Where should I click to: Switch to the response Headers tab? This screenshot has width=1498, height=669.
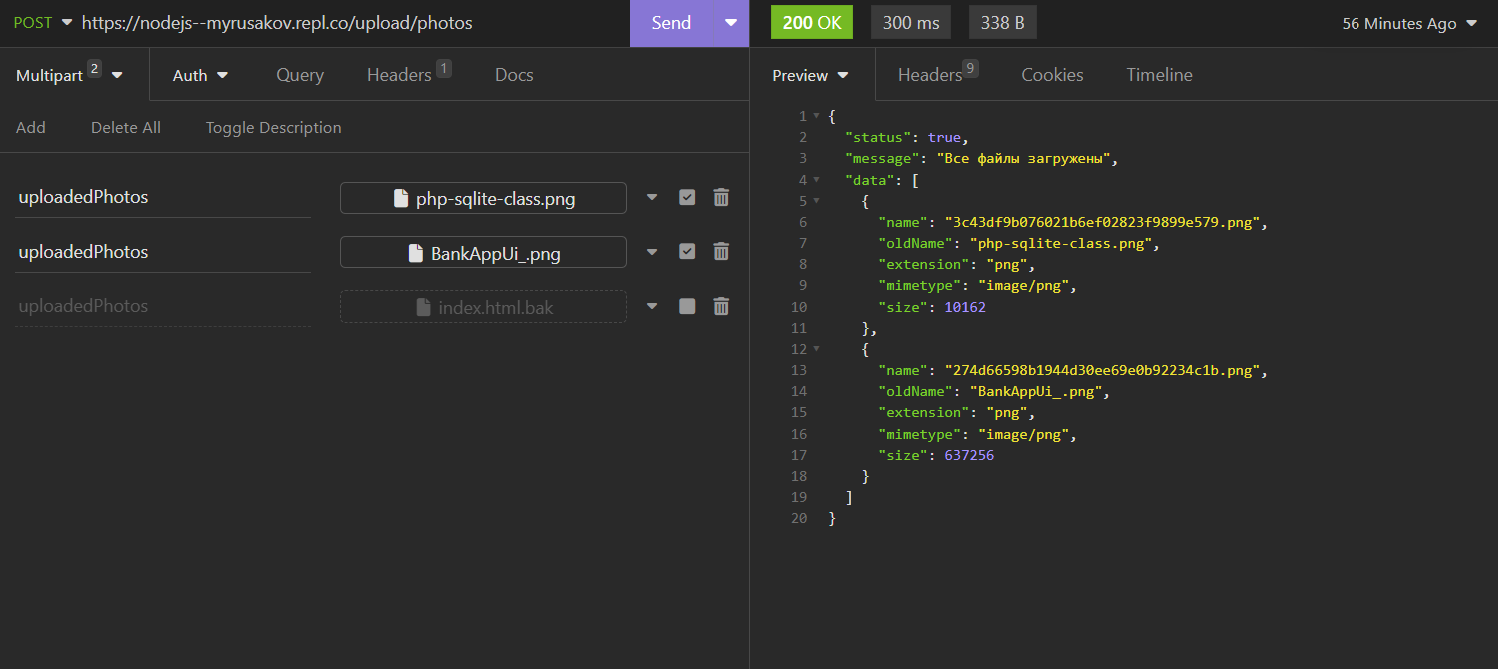(x=937, y=74)
